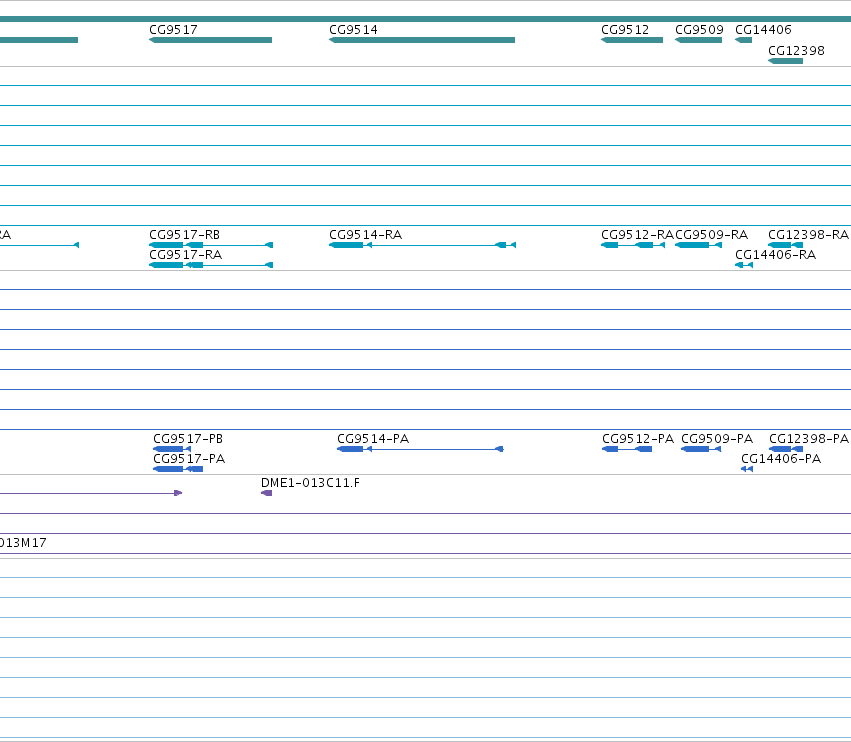Screen dimensions: 851x742
Task: Select the CG9517-PB protein glyph
Action: 172,449
